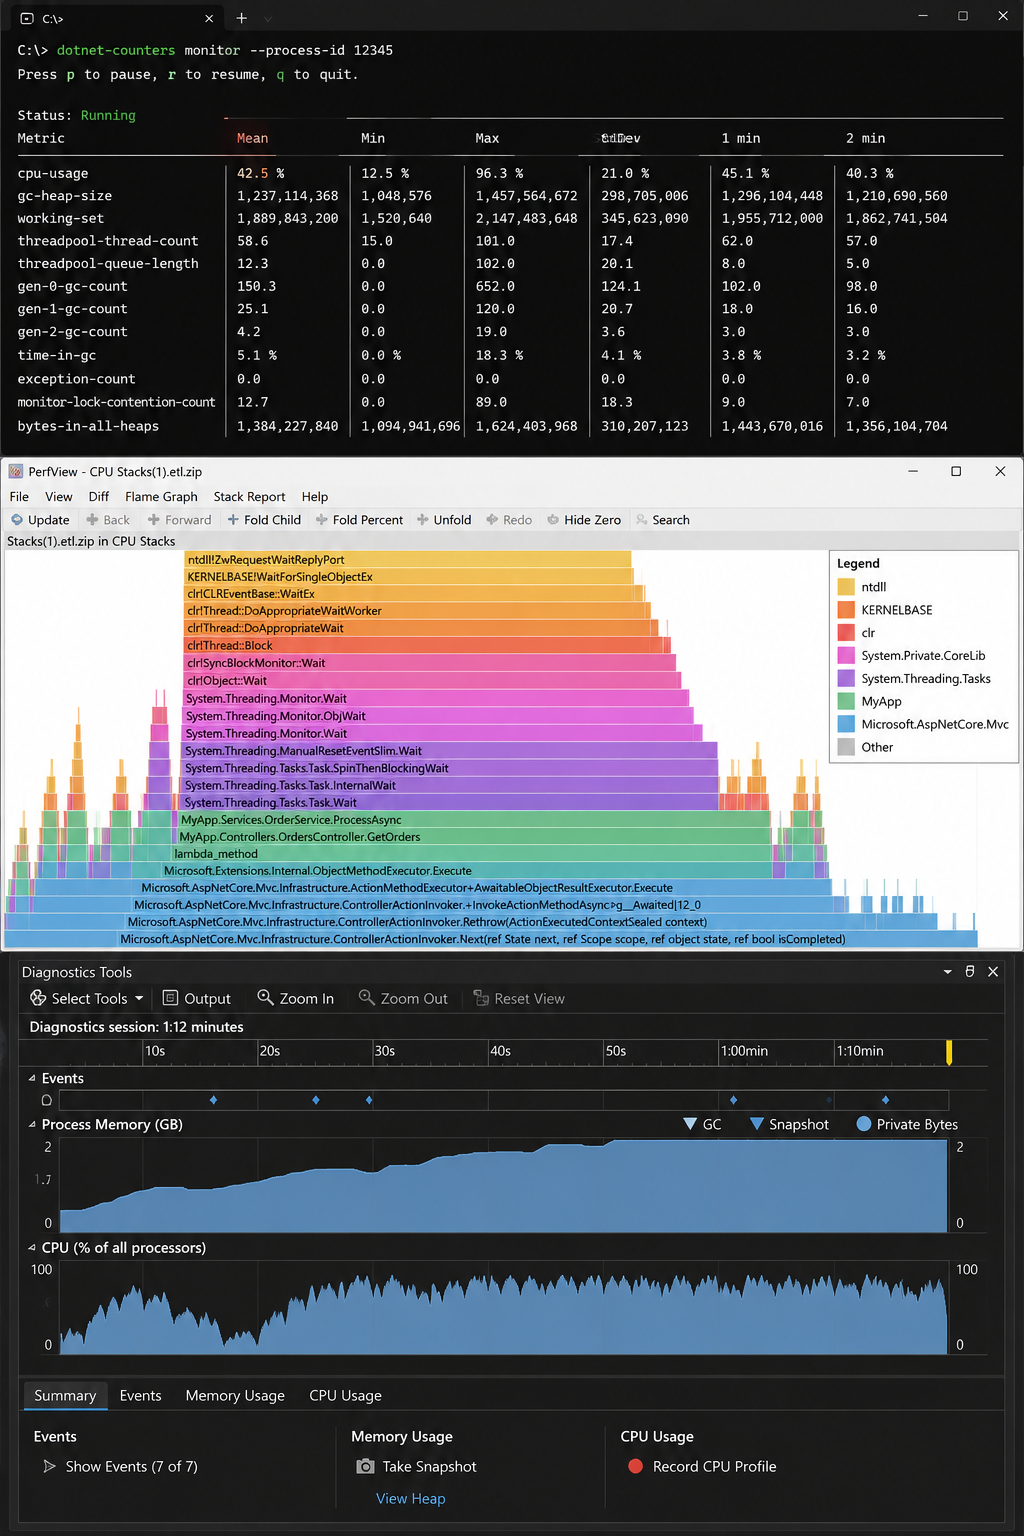Viewport: 1024px width, 1536px height.
Task: Collapse the Process Memory (GB) section
Action: point(32,1124)
